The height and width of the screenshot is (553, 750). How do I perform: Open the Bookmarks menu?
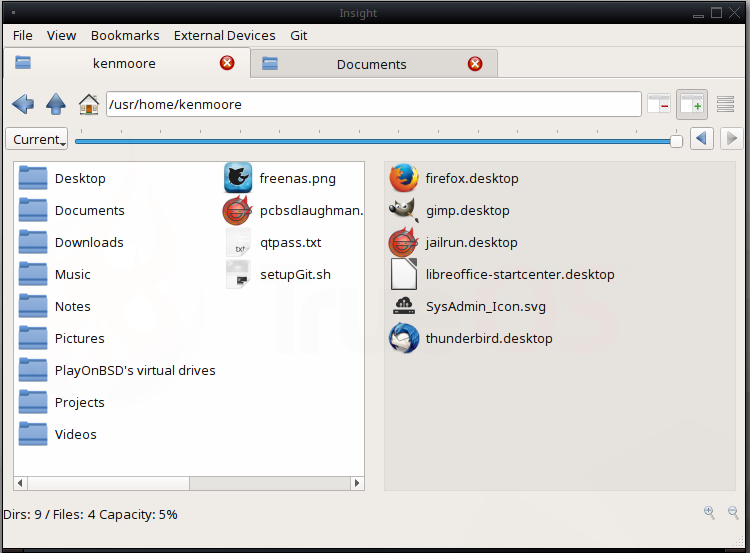point(125,35)
